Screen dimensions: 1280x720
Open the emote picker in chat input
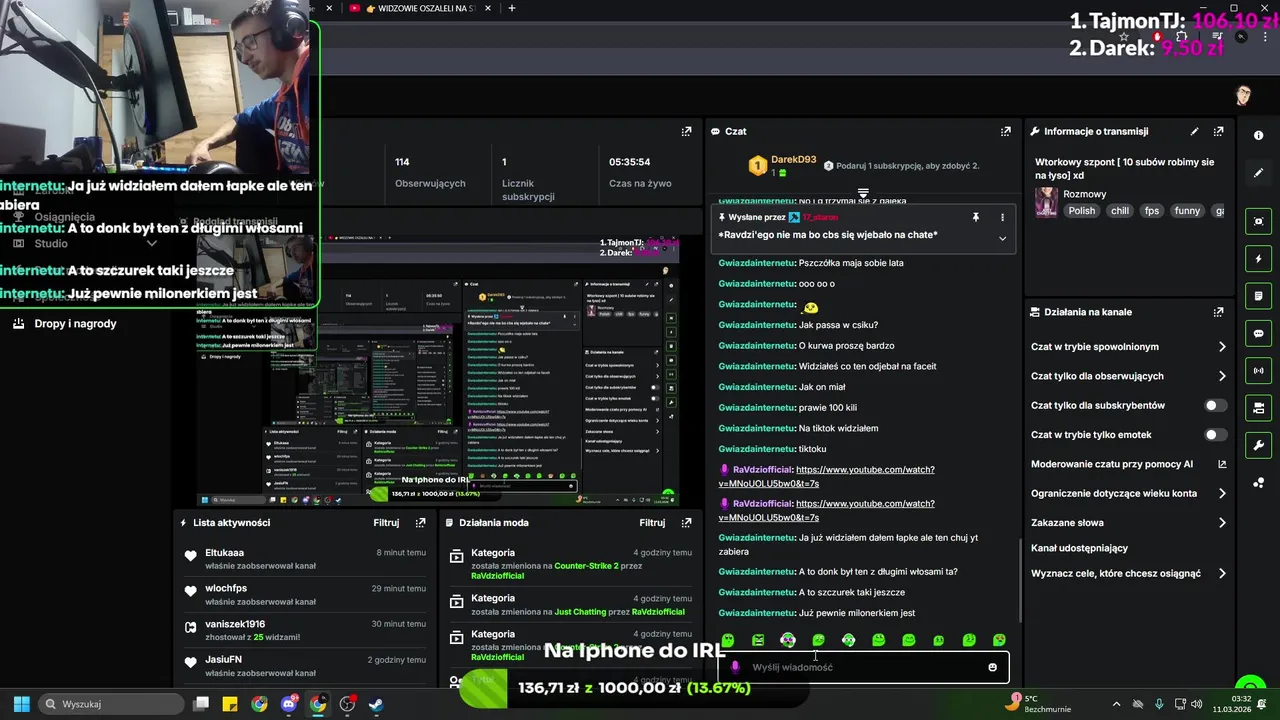pos(992,667)
